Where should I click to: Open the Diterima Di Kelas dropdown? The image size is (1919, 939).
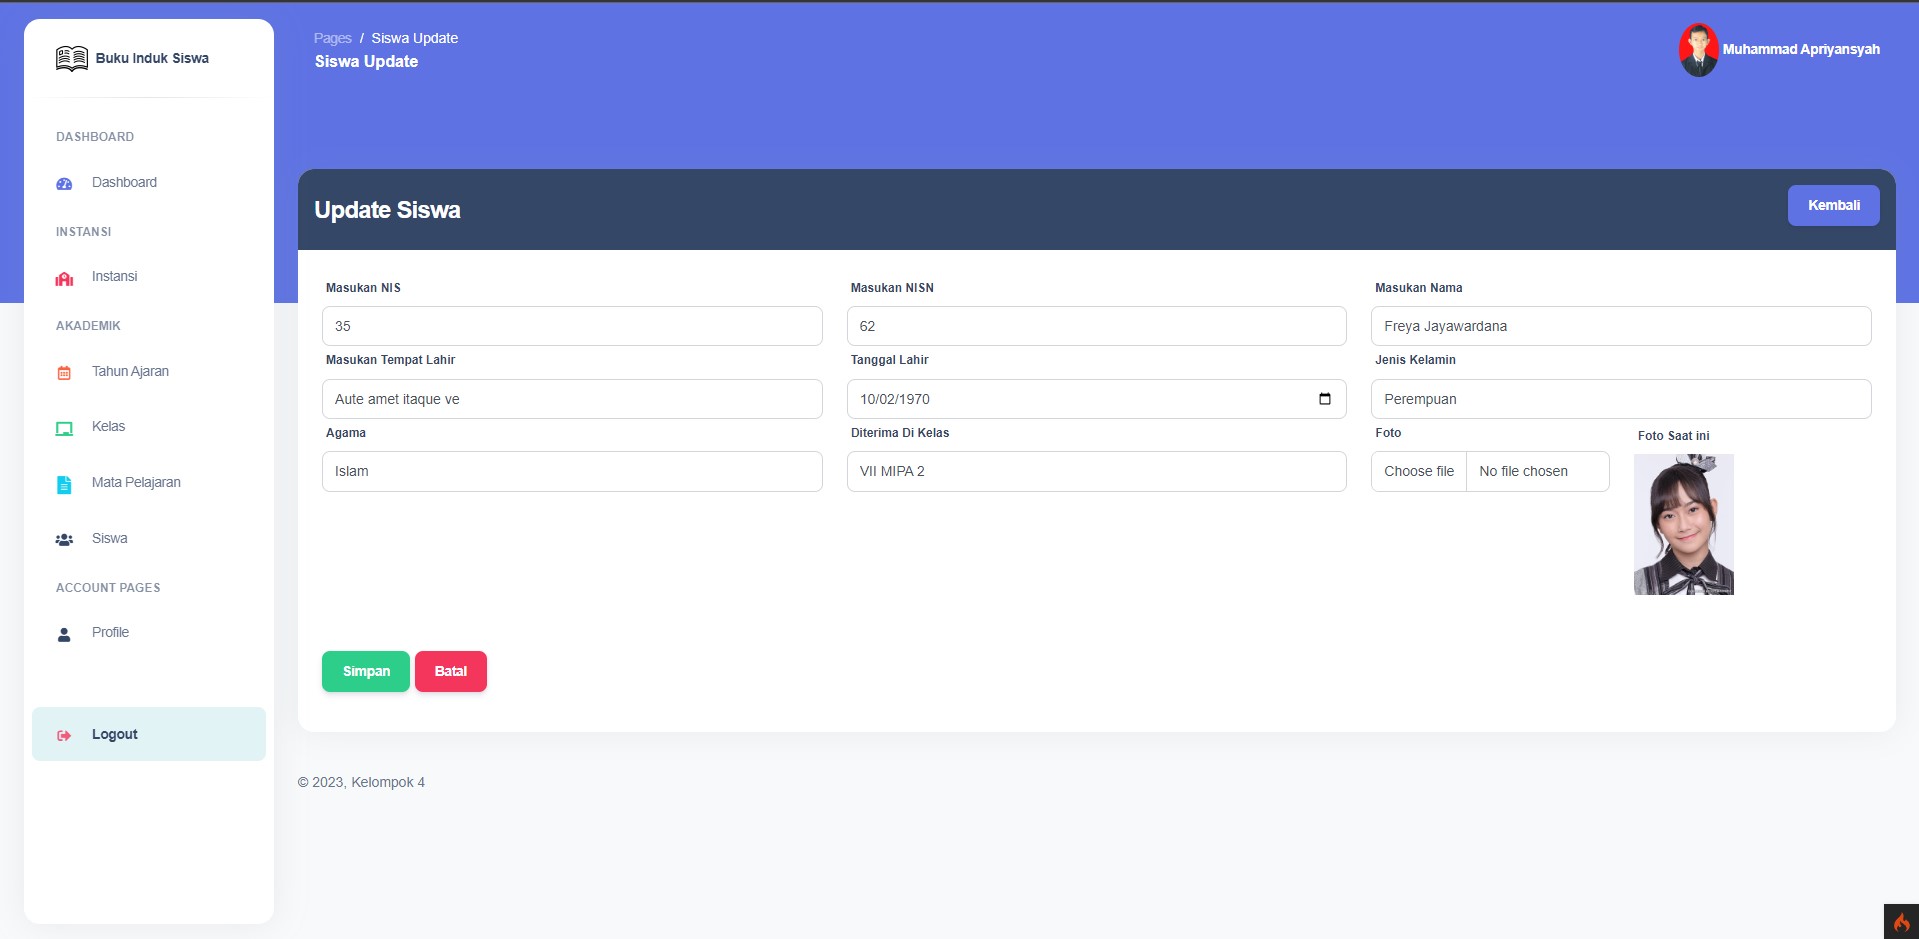click(x=1096, y=471)
